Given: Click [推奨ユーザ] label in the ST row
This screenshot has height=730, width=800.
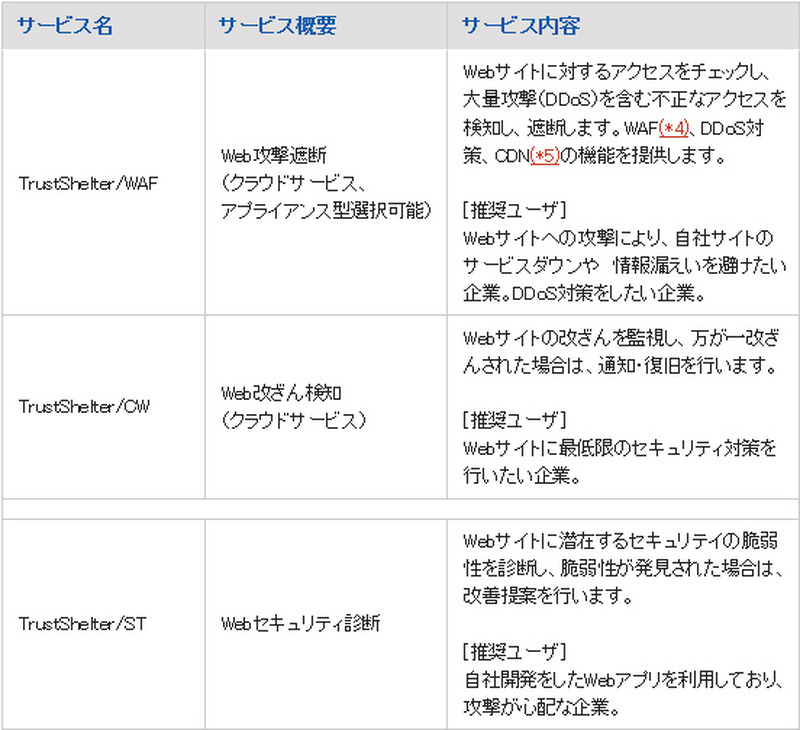Looking at the screenshot, I should [515, 652].
